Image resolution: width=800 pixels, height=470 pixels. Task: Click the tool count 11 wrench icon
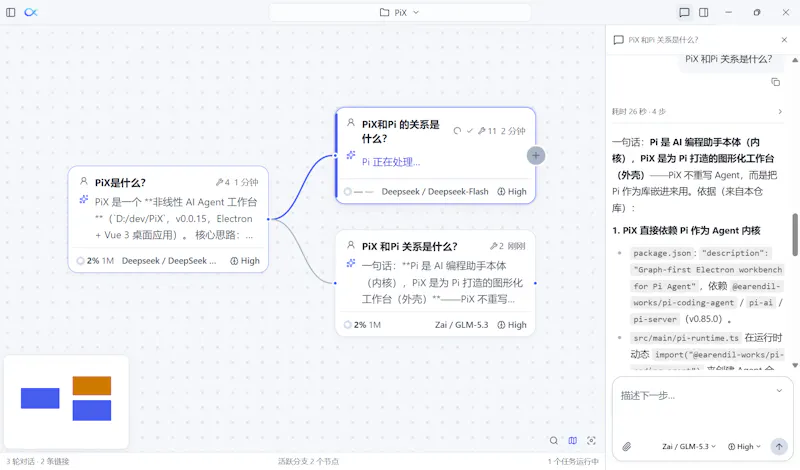tap(482, 131)
